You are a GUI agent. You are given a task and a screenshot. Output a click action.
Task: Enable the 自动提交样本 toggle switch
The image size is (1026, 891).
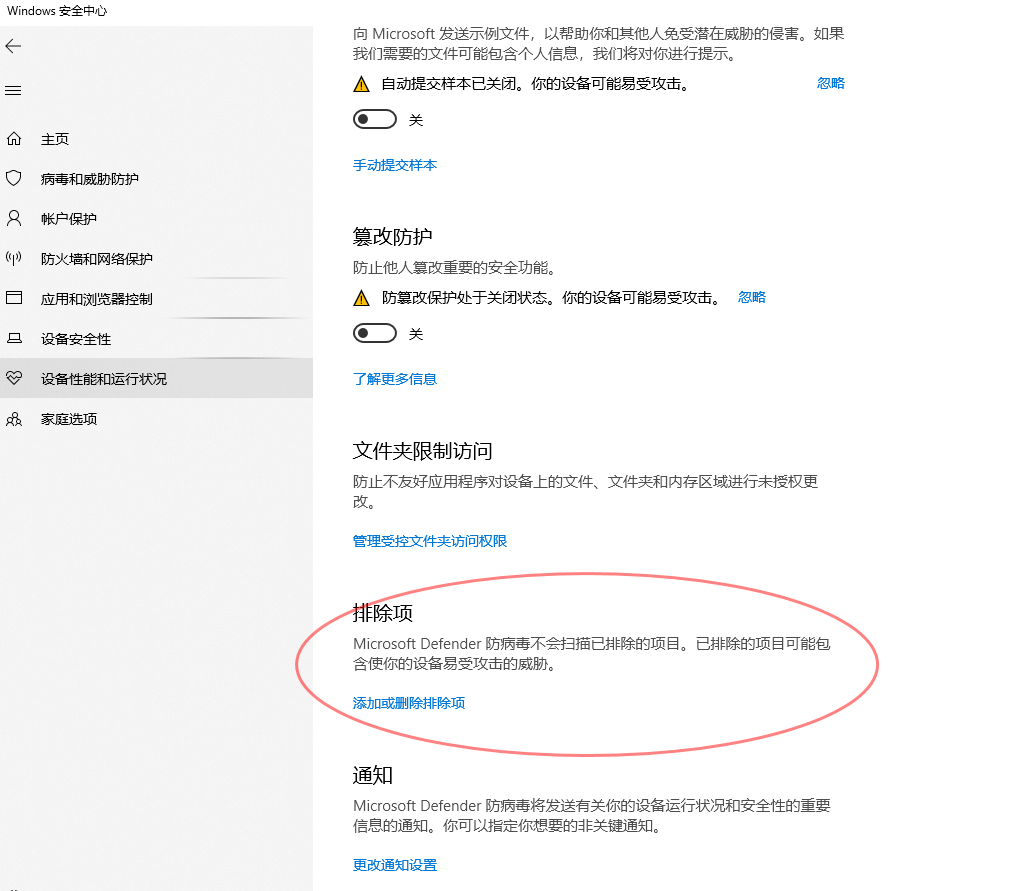pos(374,119)
